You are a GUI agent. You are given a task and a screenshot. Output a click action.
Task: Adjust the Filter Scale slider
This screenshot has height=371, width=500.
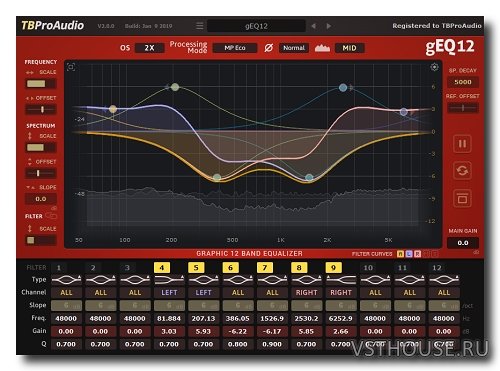(41, 240)
